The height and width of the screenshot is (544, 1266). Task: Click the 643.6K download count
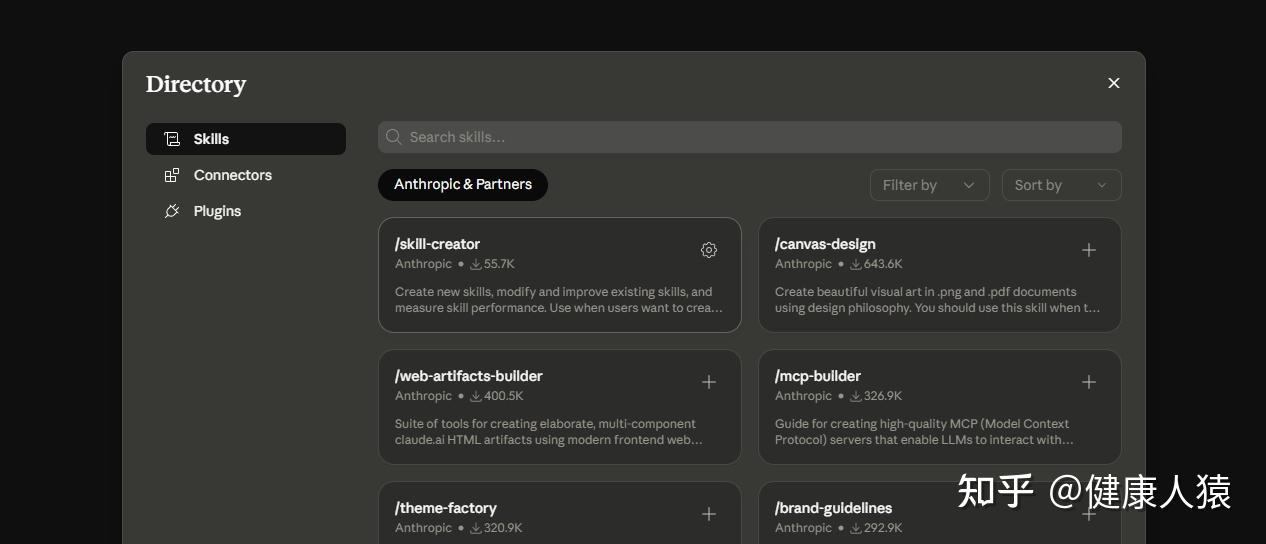click(x=876, y=264)
